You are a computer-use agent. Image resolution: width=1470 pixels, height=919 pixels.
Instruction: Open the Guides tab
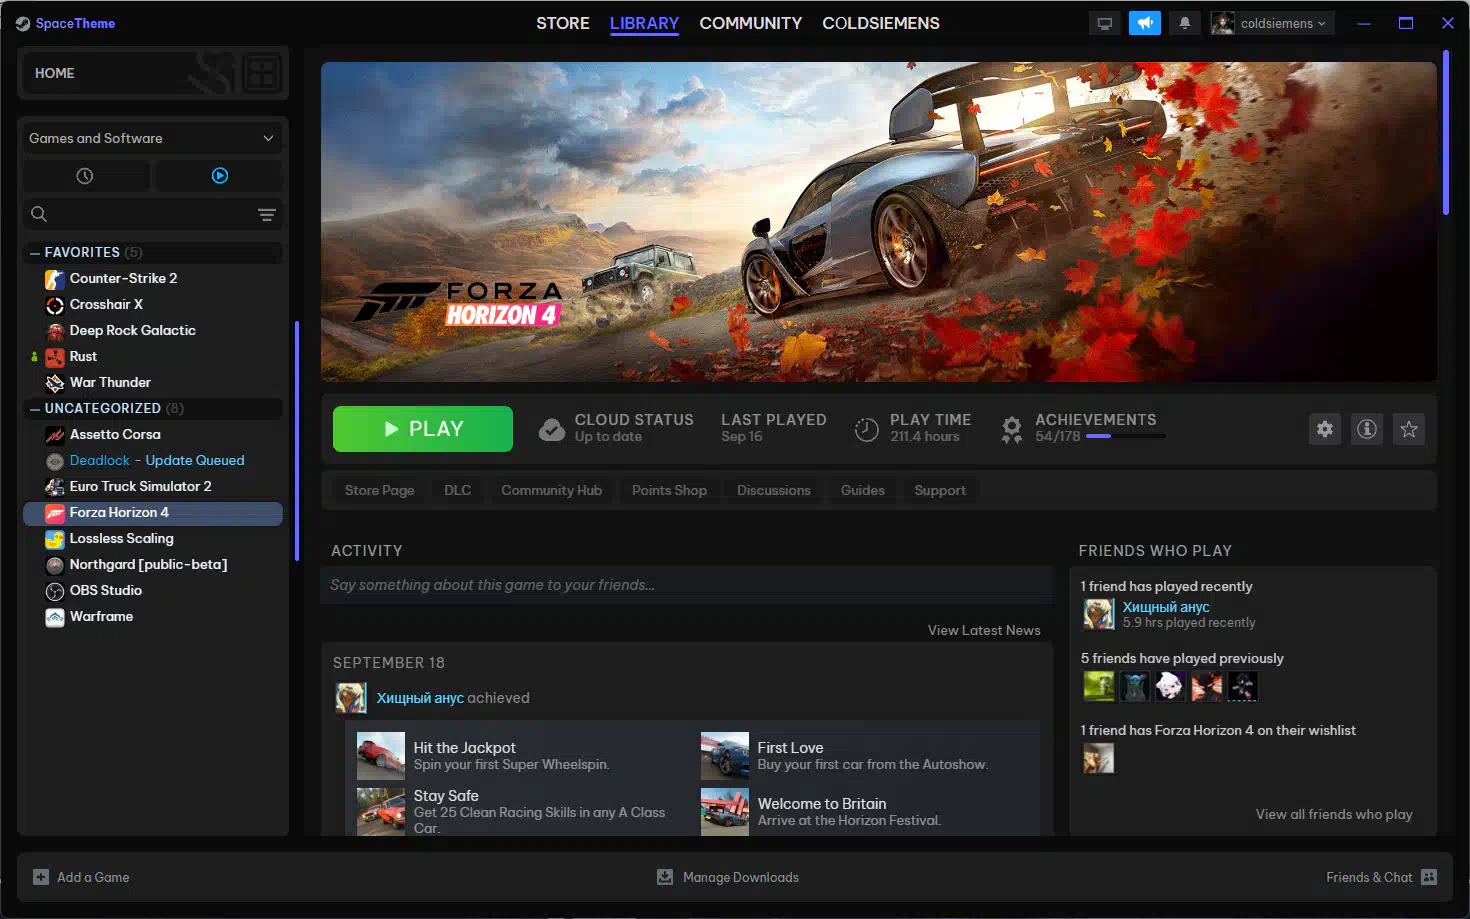[x=863, y=490]
